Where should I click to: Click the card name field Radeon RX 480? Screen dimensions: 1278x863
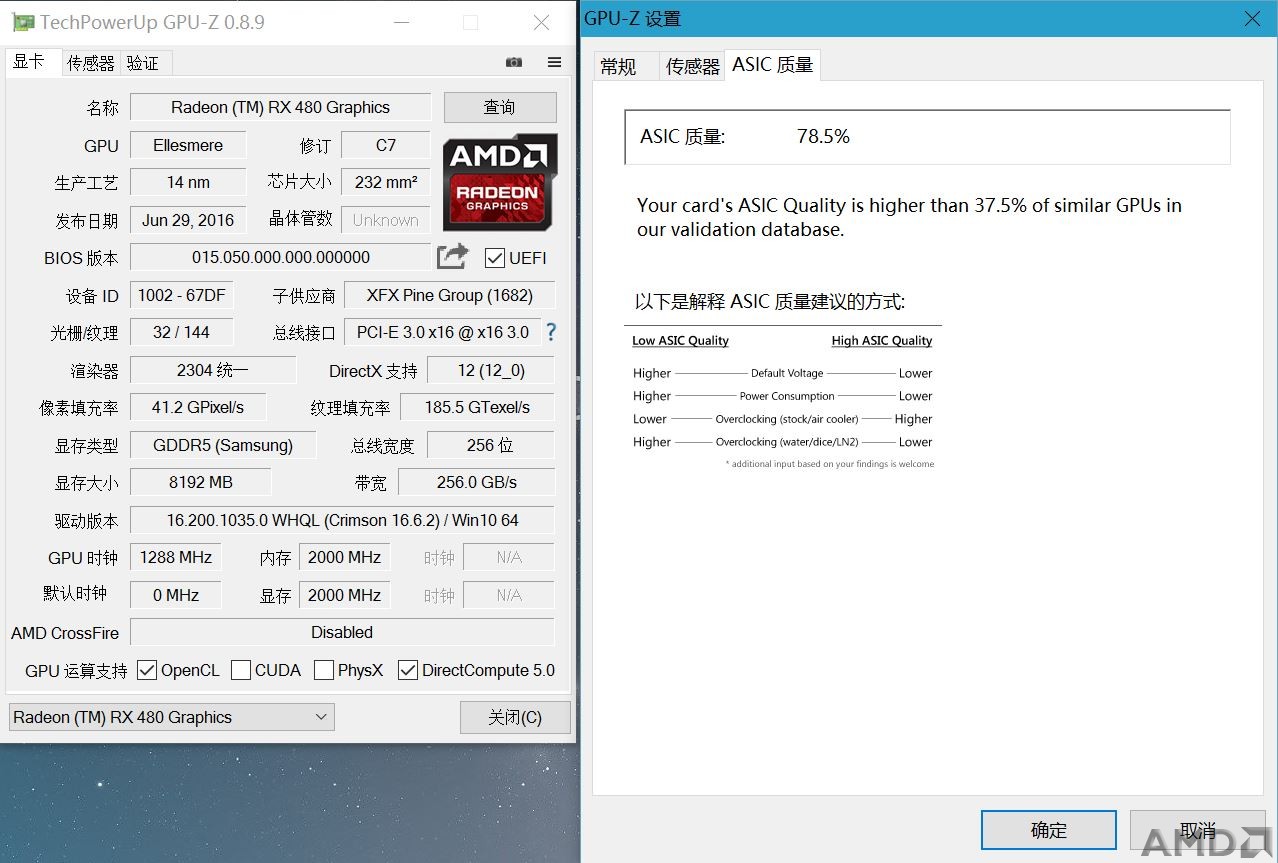(x=281, y=107)
